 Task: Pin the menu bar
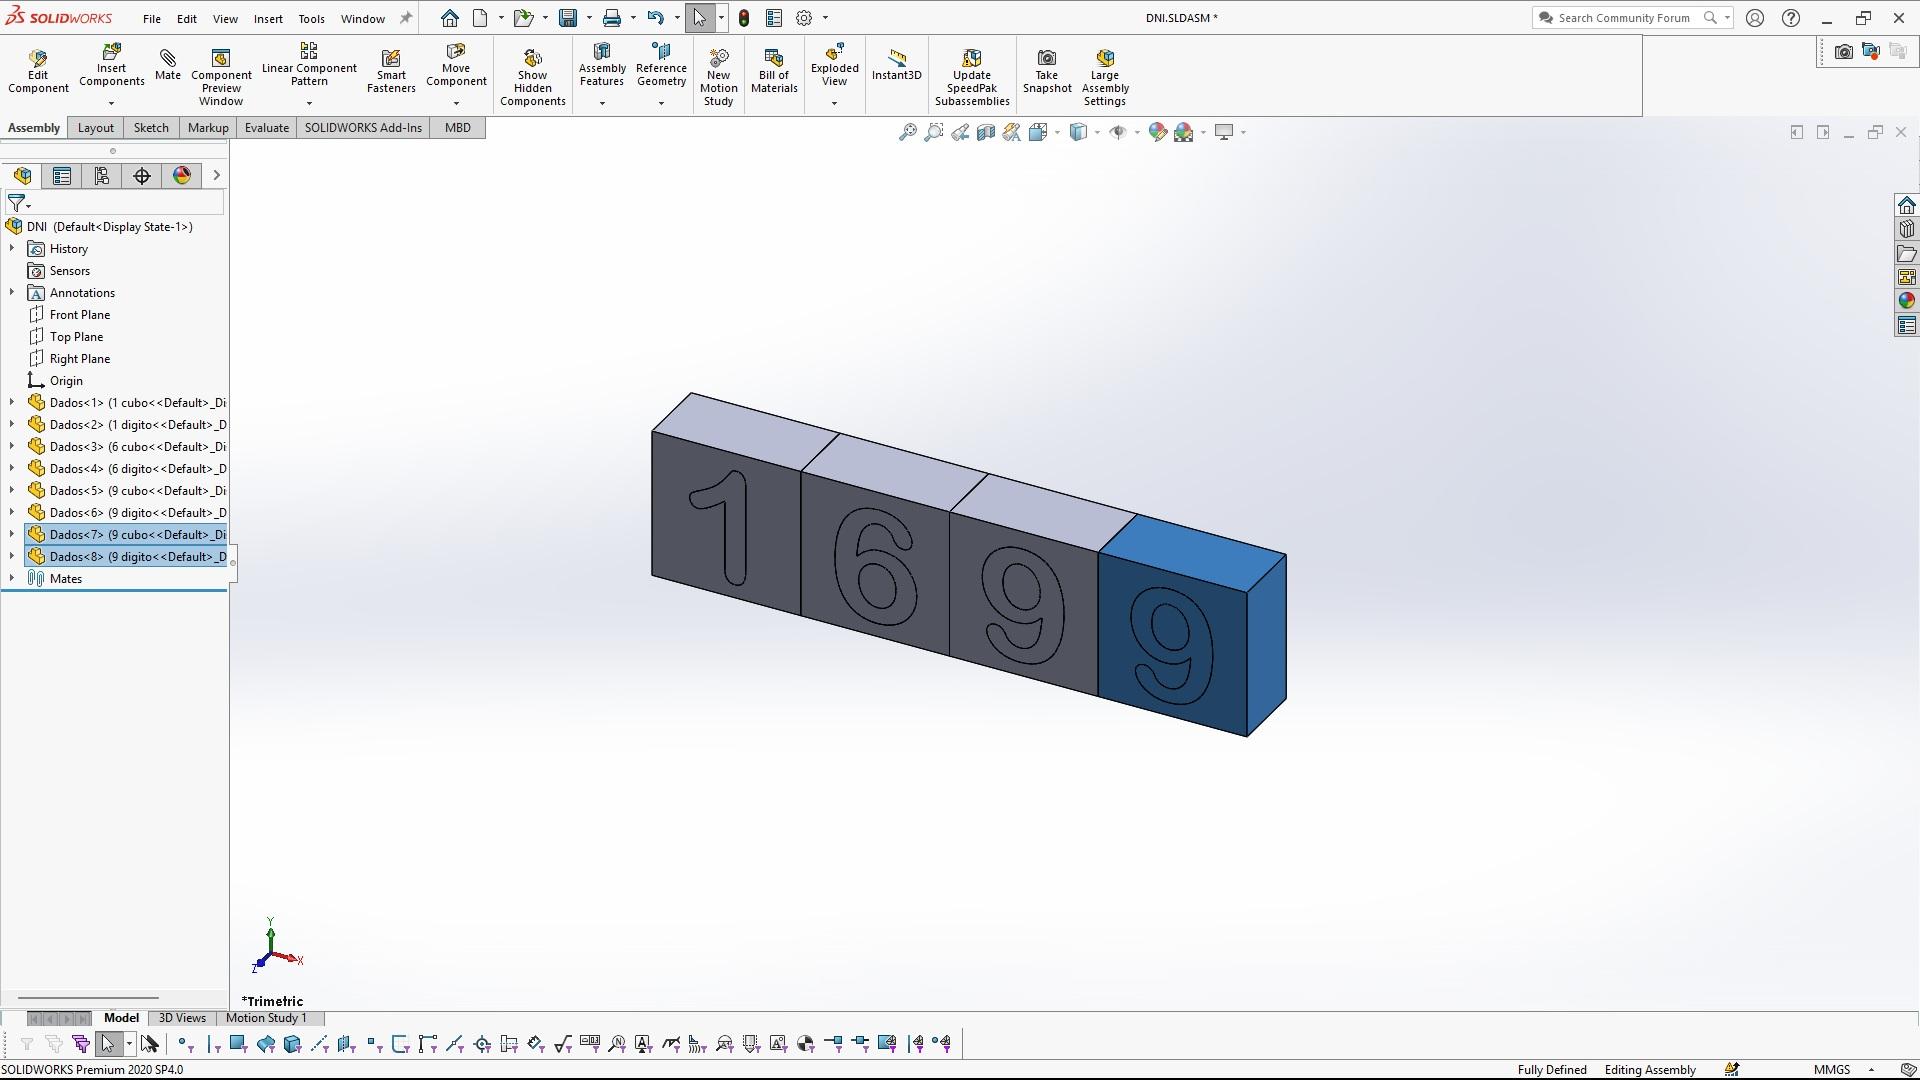pos(406,18)
